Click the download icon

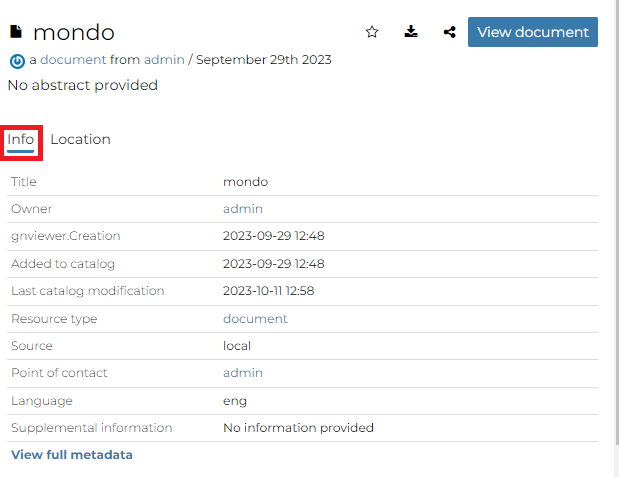pyautogui.click(x=411, y=32)
